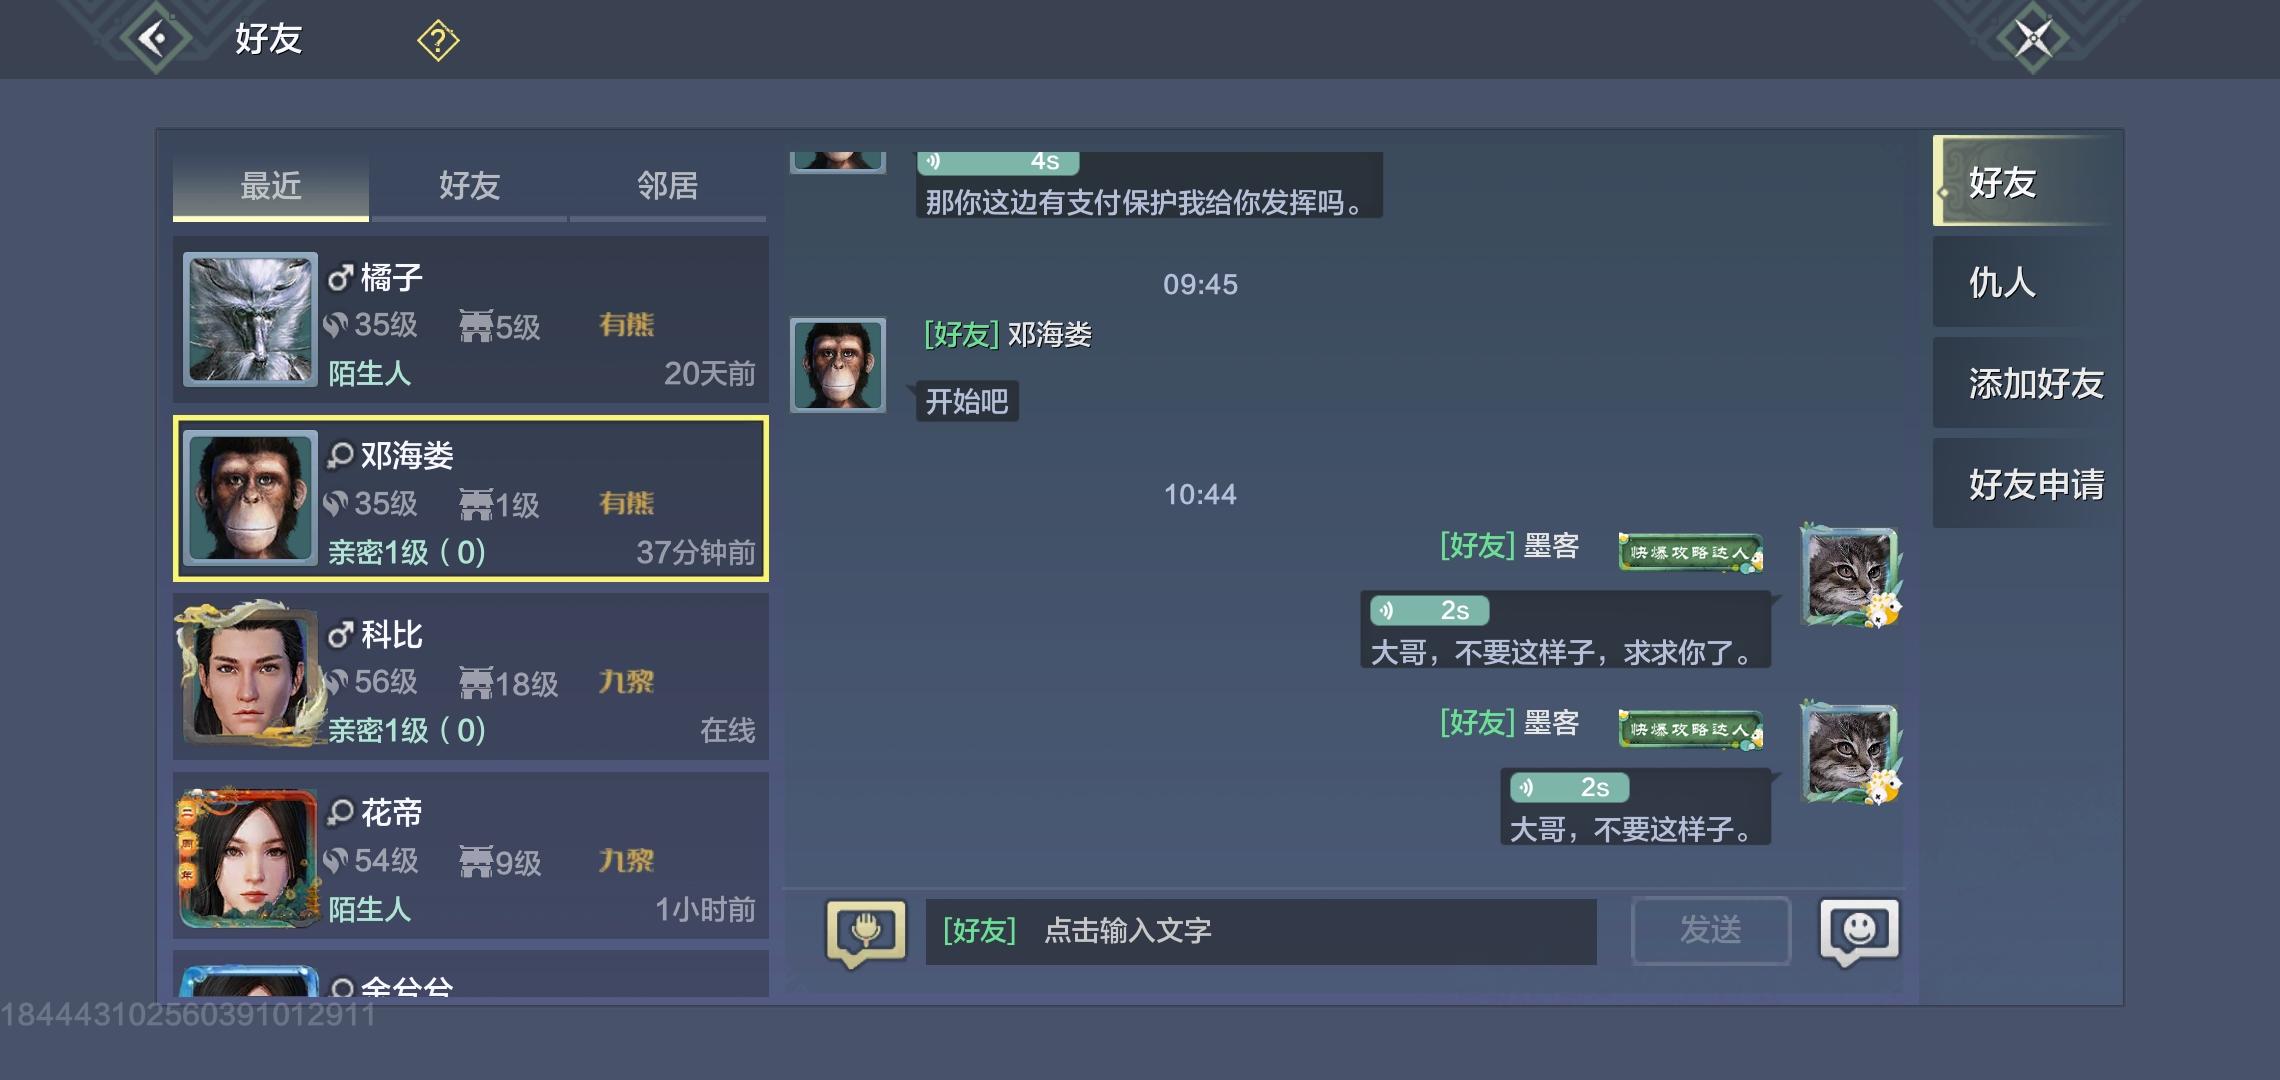Select 橘子 in the recent contacts list
Image resolution: width=2280 pixels, height=1080 pixels.
[471, 320]
